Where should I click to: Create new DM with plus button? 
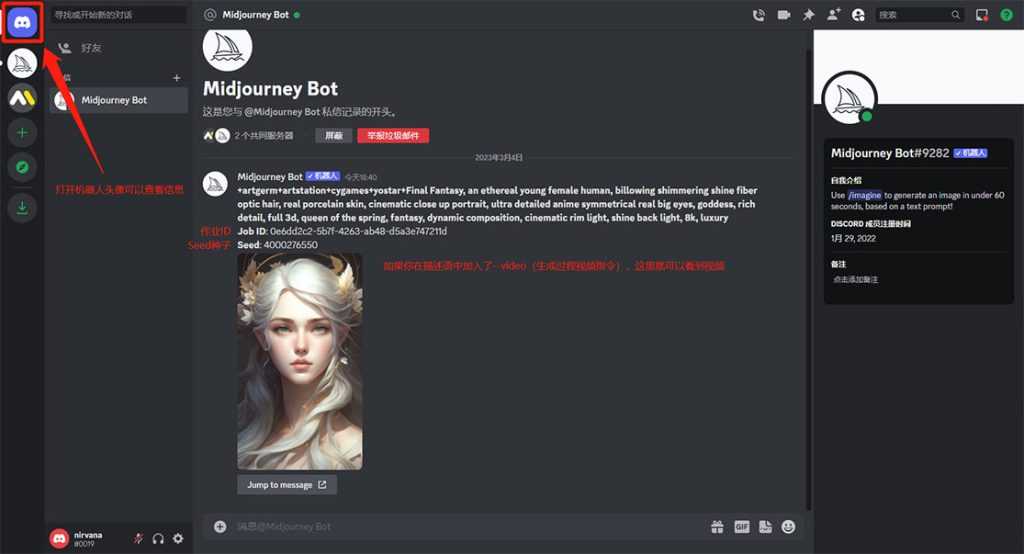177,78
